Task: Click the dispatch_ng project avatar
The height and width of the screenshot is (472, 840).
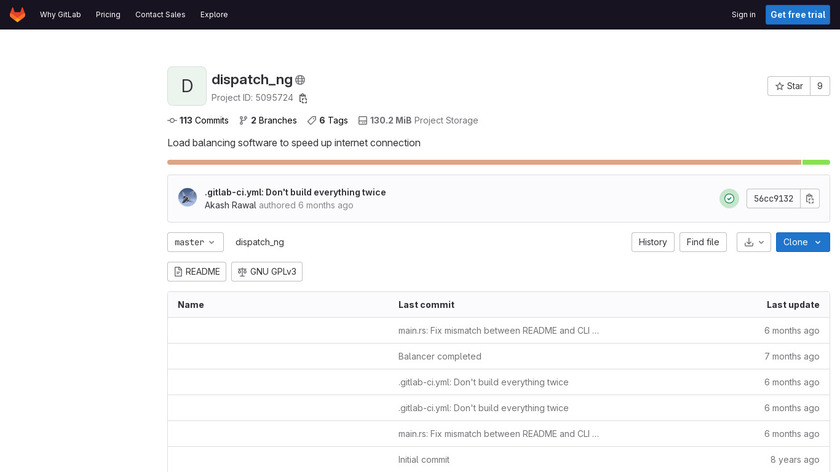Action: point(186,86)
